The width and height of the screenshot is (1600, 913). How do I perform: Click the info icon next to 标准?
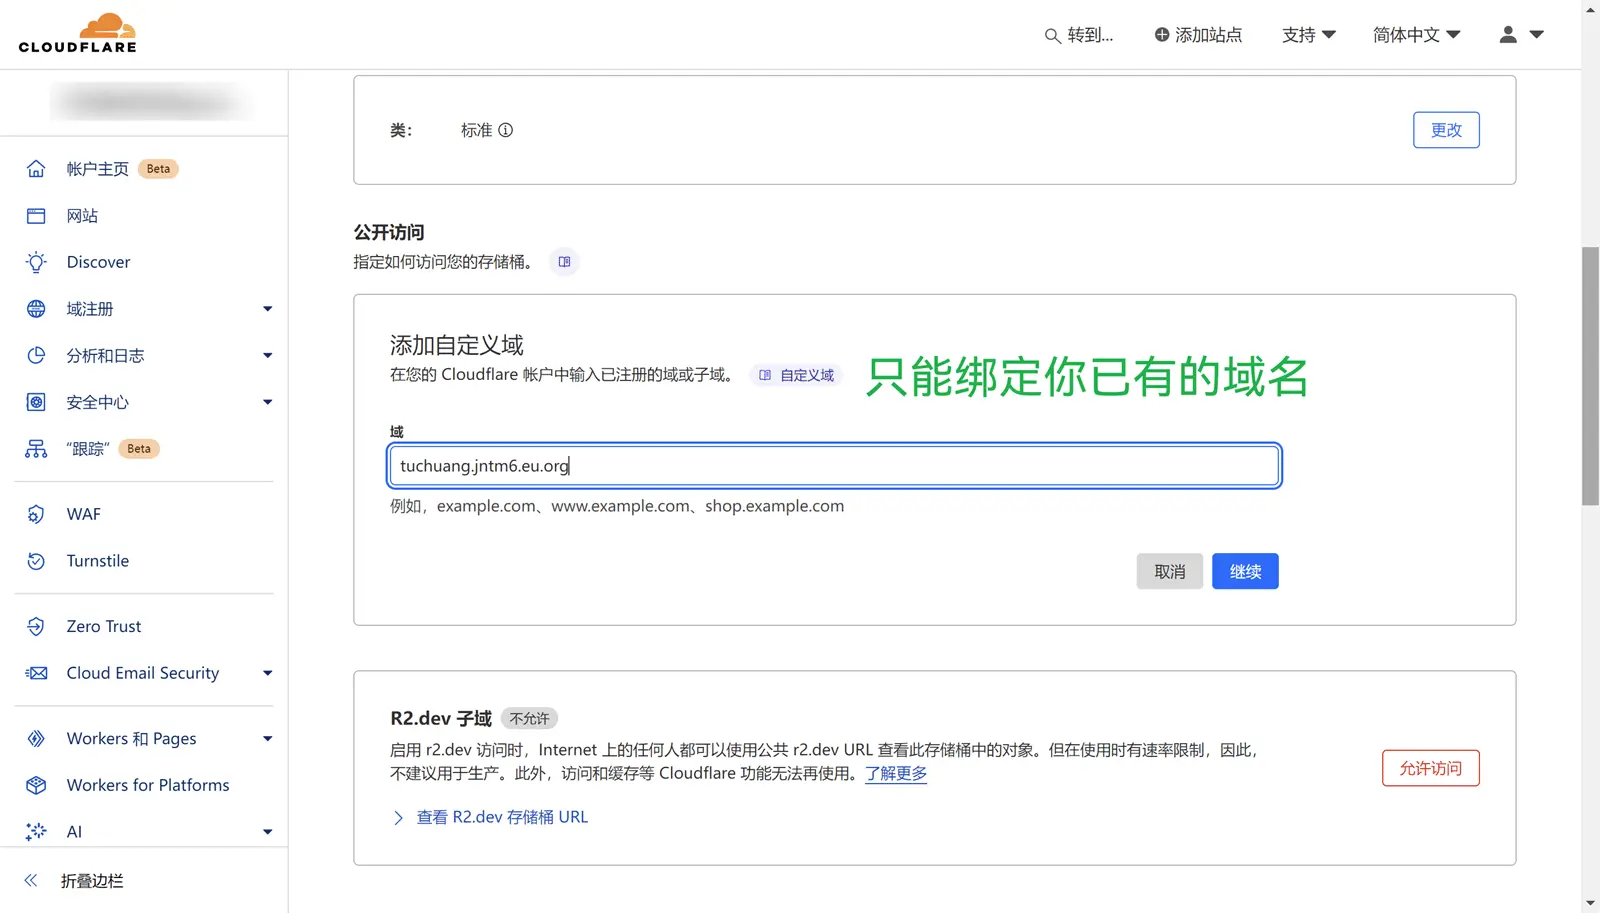[506, 130]
